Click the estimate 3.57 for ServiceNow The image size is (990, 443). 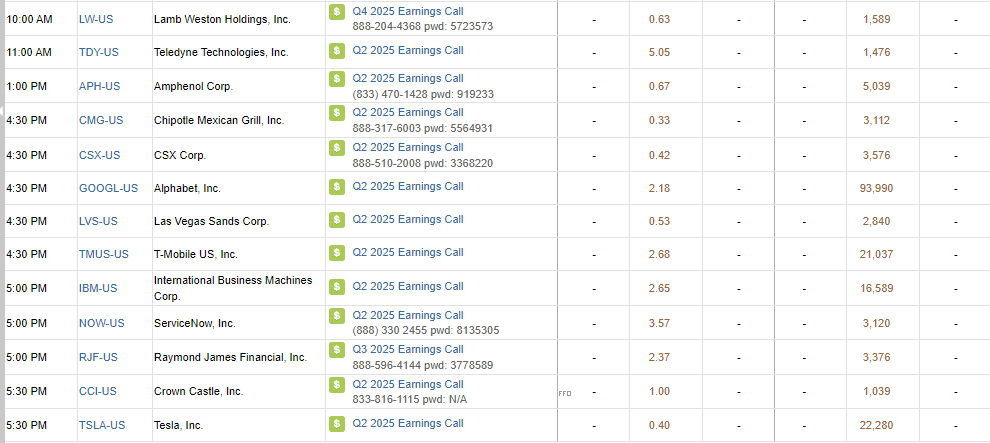click(x=659, y=323)
